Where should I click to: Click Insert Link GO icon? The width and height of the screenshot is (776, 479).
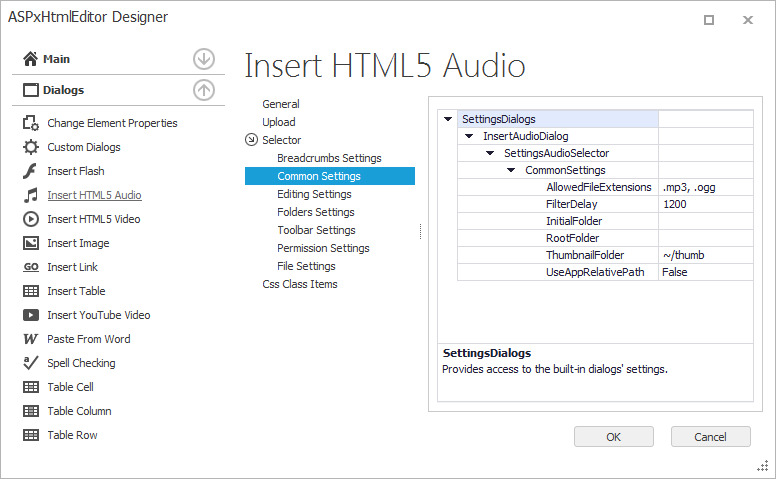[x=31, y=267]
